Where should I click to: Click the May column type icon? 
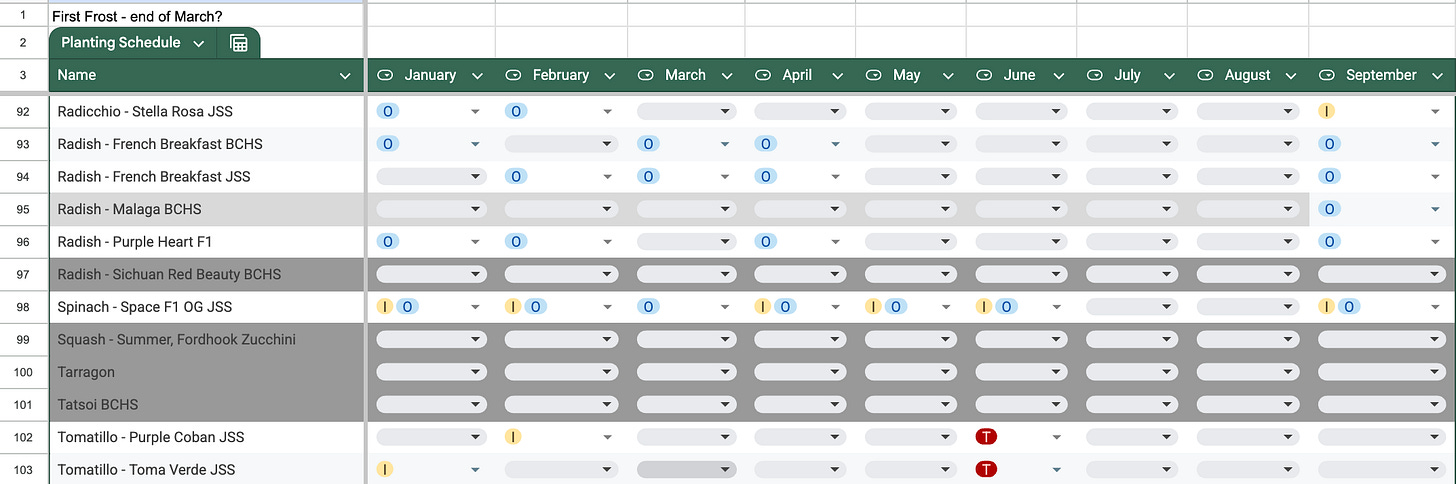(x=873, y=75)
